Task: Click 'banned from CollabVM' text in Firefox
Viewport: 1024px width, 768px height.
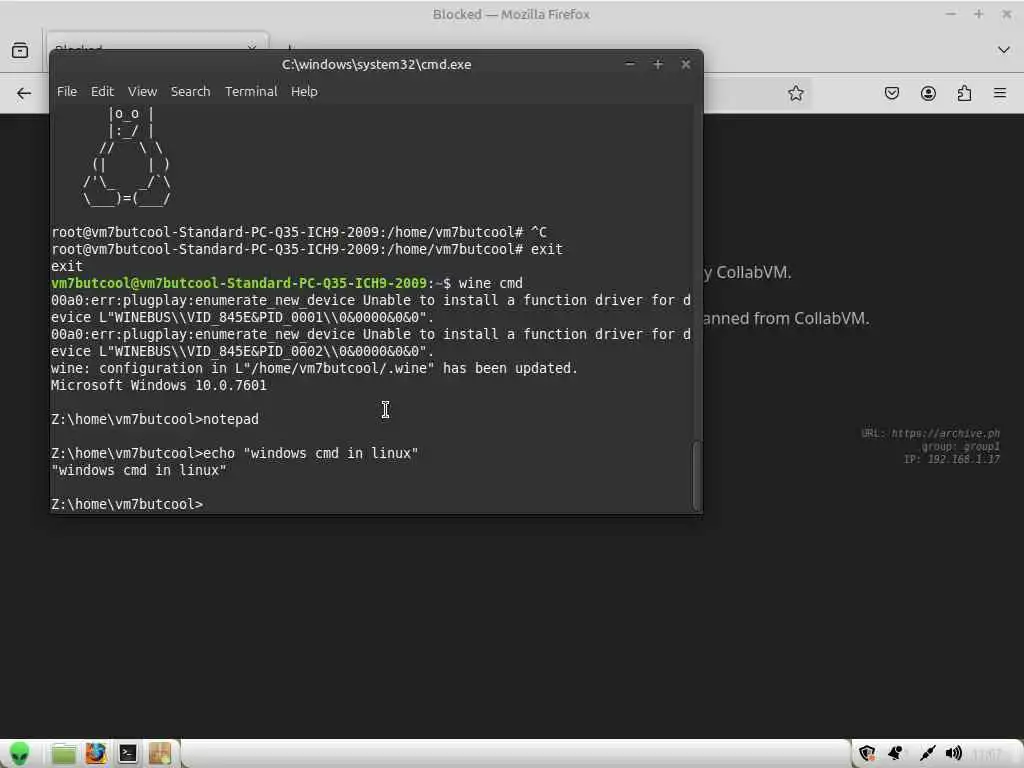Action: click(x=786, y=319)
